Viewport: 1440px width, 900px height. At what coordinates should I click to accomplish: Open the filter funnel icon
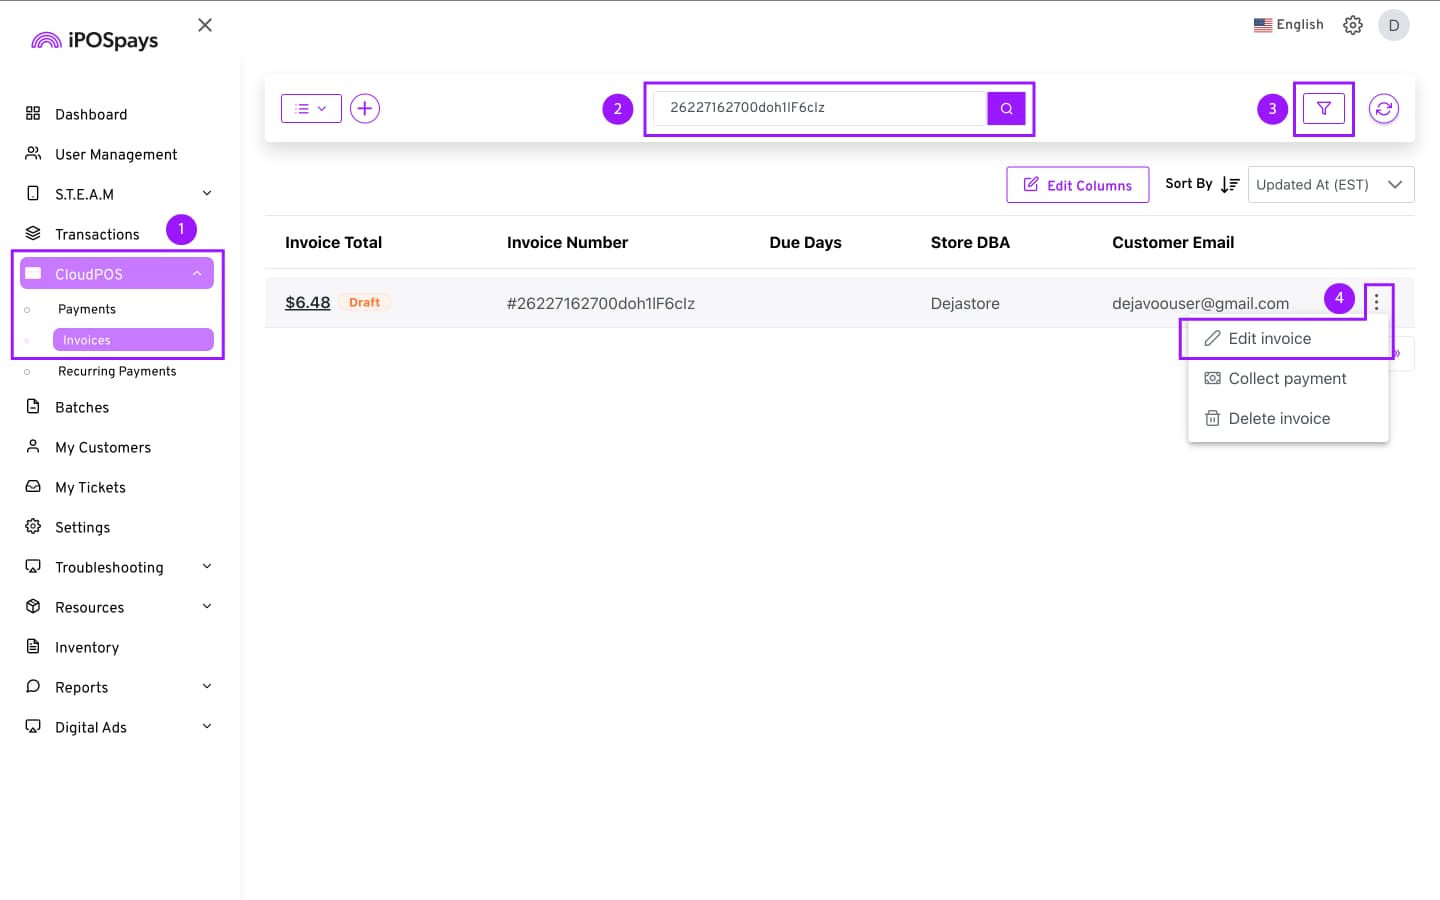(1323, 108)
